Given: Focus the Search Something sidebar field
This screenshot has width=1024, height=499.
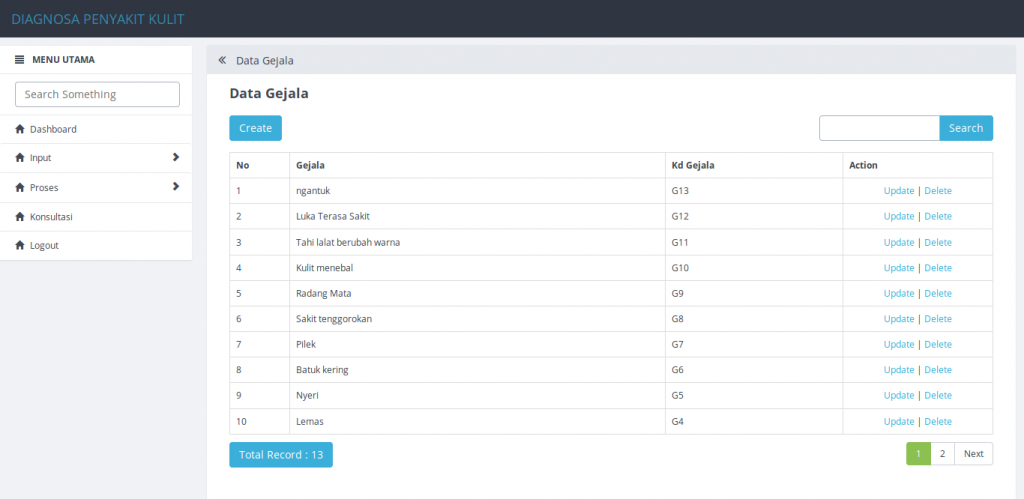Looking at the screenshot, I should [97, 94].
